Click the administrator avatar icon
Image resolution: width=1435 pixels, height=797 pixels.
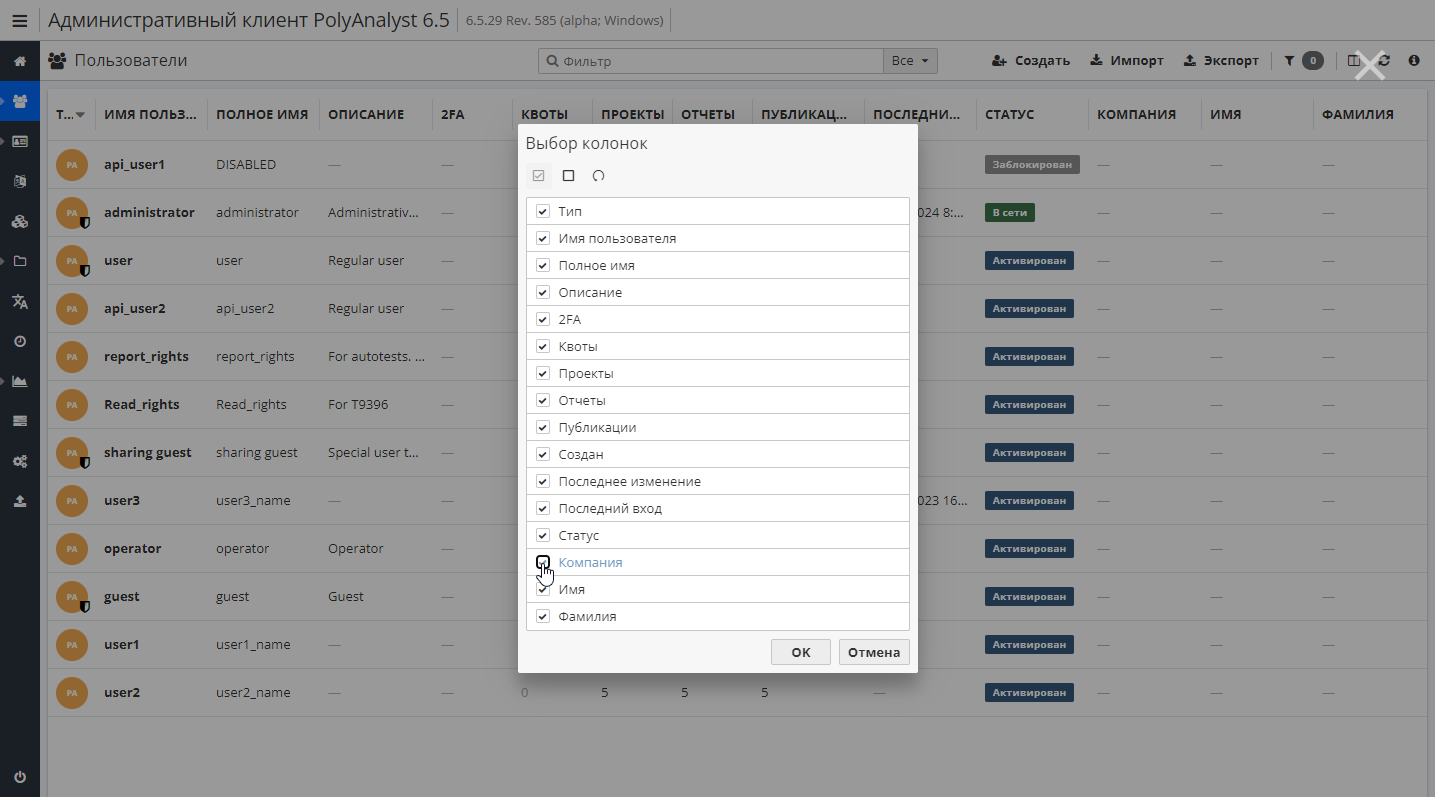72,212
